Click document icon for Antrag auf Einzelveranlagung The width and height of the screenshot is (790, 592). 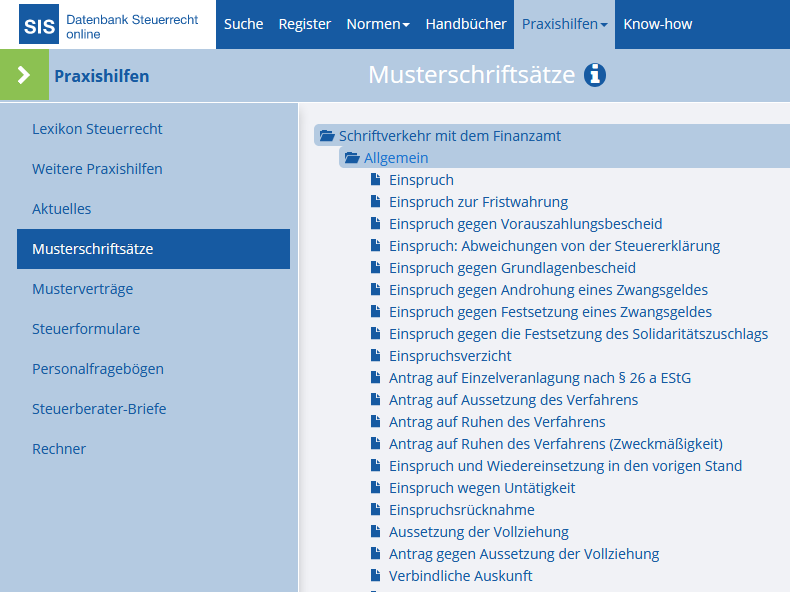click(375, 377)
